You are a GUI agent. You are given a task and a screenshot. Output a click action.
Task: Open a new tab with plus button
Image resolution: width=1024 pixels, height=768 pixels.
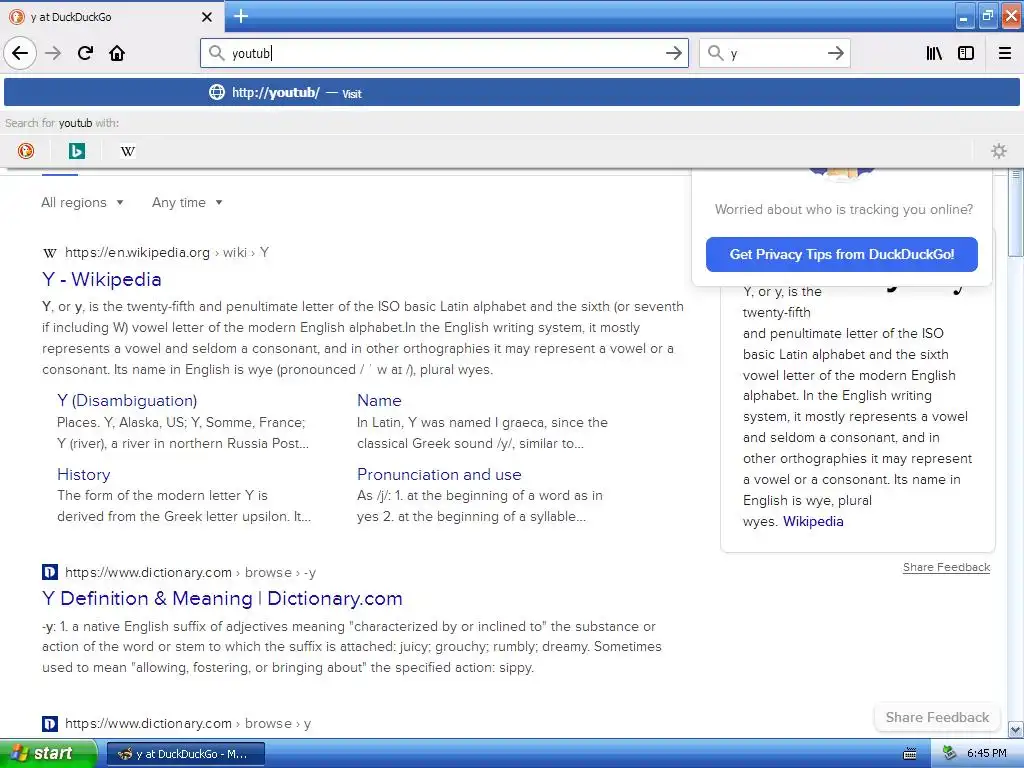click(x=240, y=16)
